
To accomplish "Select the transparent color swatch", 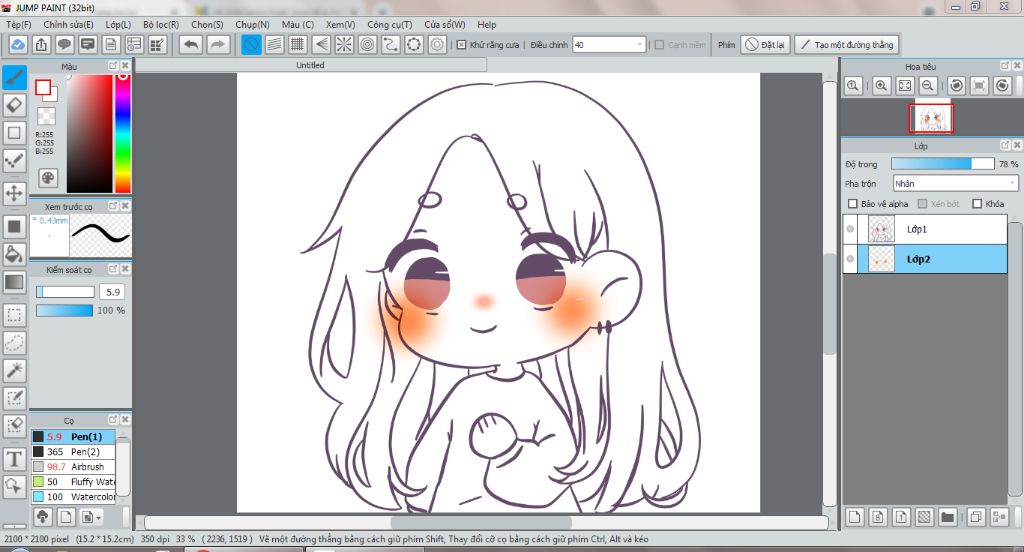I will click(x=46, y=116).
